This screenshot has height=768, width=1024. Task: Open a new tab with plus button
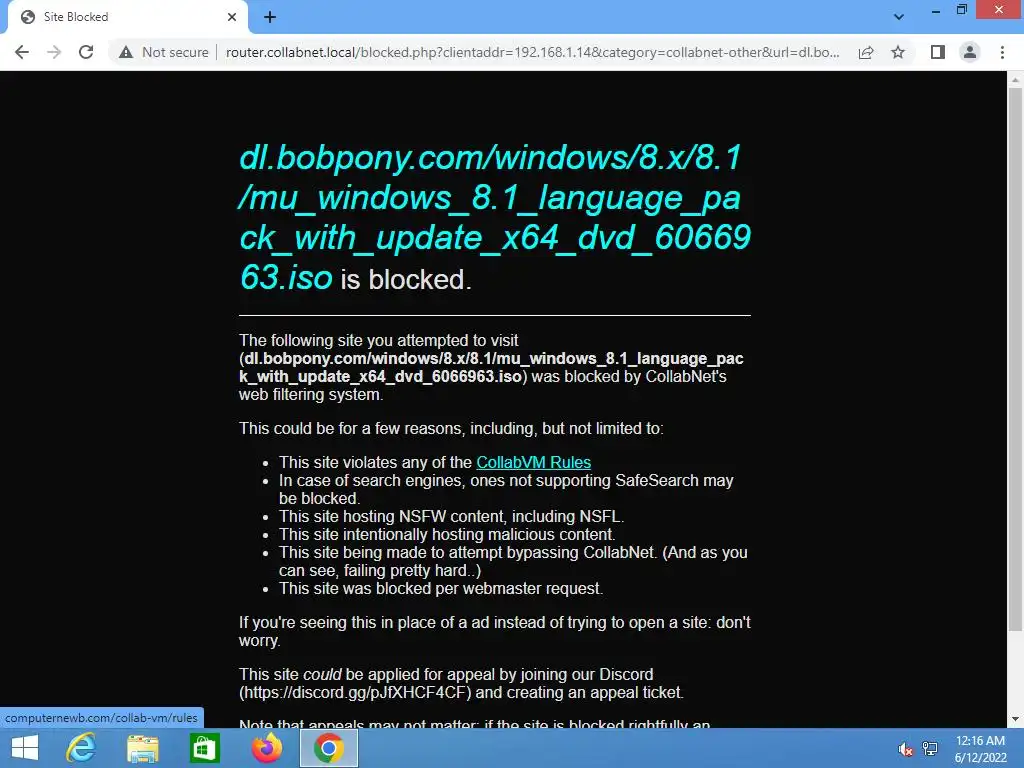point(270,17)
